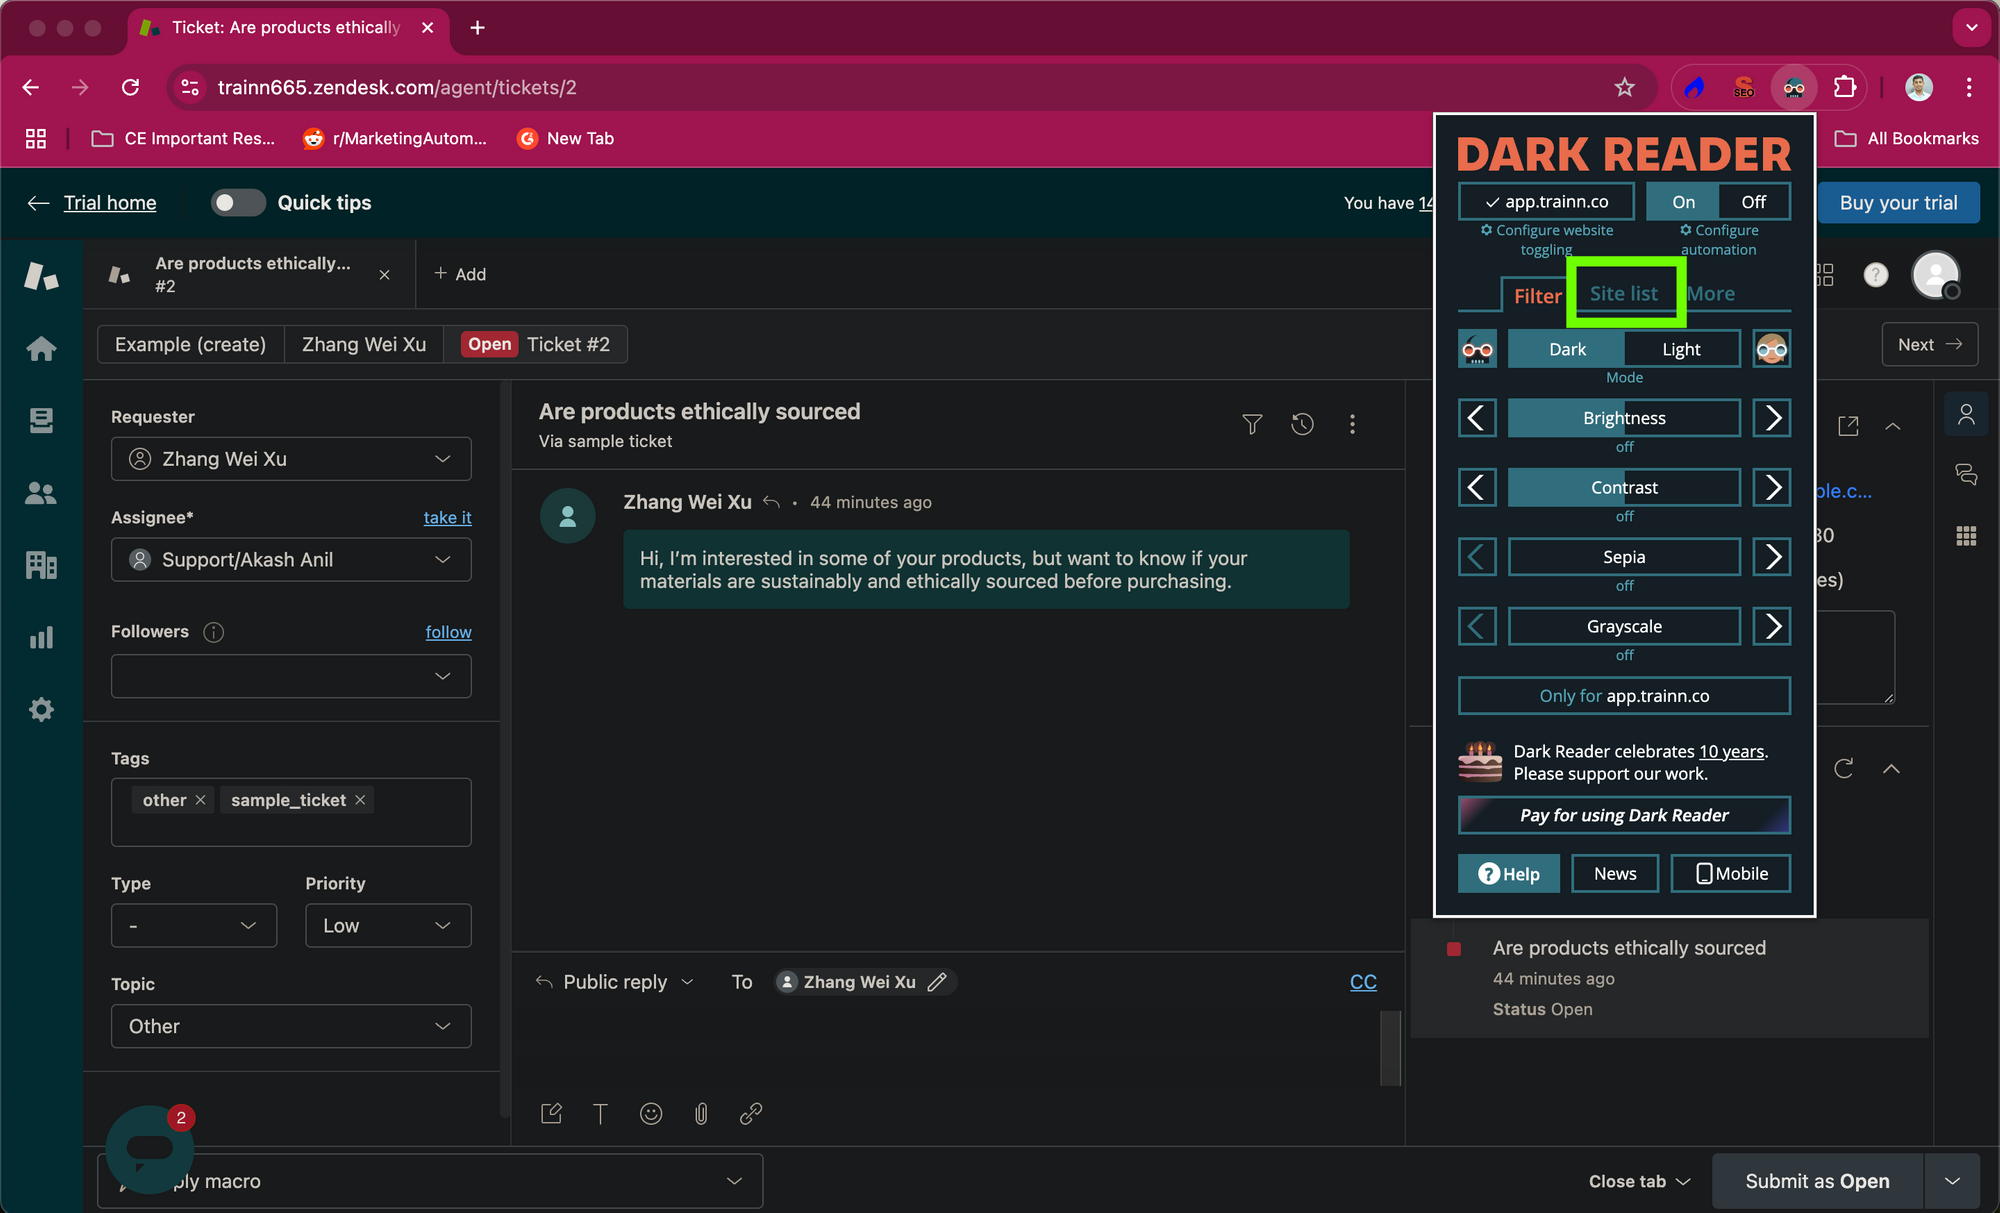
Task: Remove the other tag
Action: (x=200, y=800)
